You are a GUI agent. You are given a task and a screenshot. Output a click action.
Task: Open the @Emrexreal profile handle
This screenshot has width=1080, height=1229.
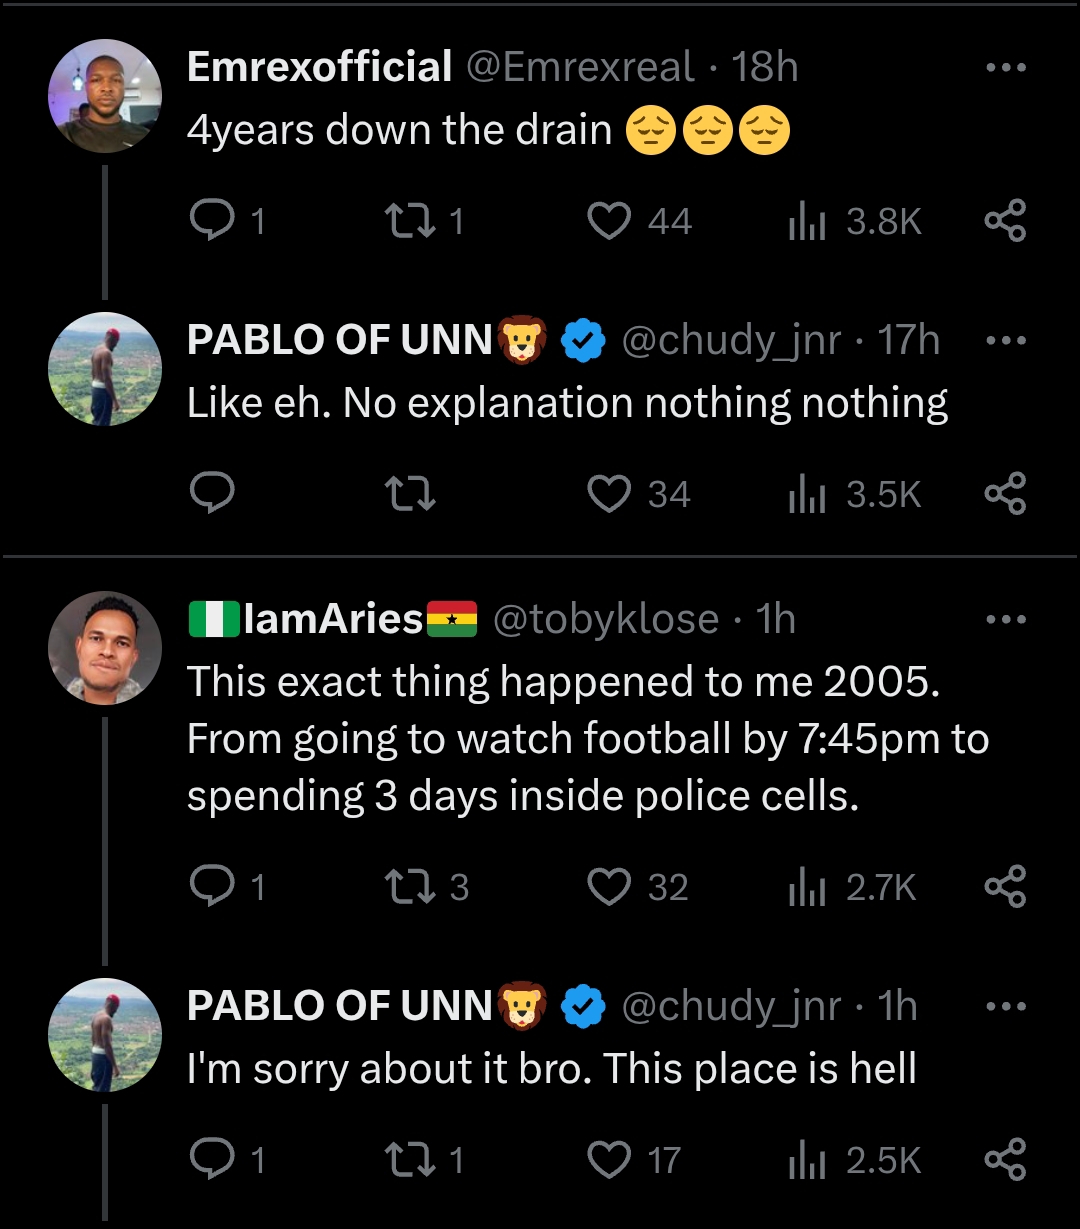pyautogui.click(x=581, y=68)
